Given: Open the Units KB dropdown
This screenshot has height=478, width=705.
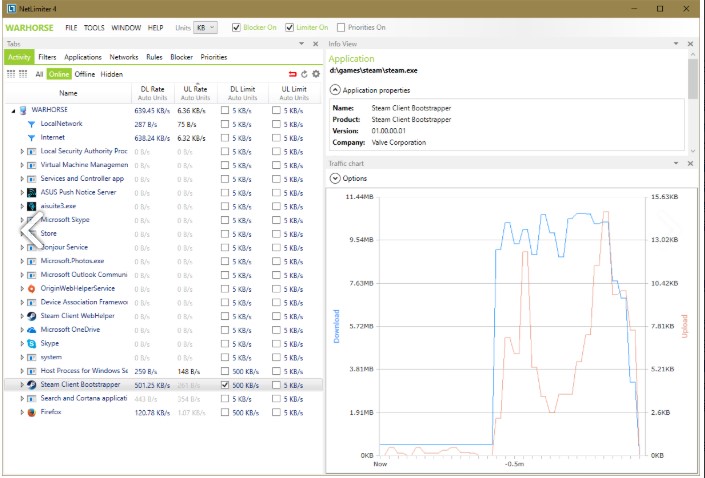Looking at the screenshot, I should click(x=206, y=28).
